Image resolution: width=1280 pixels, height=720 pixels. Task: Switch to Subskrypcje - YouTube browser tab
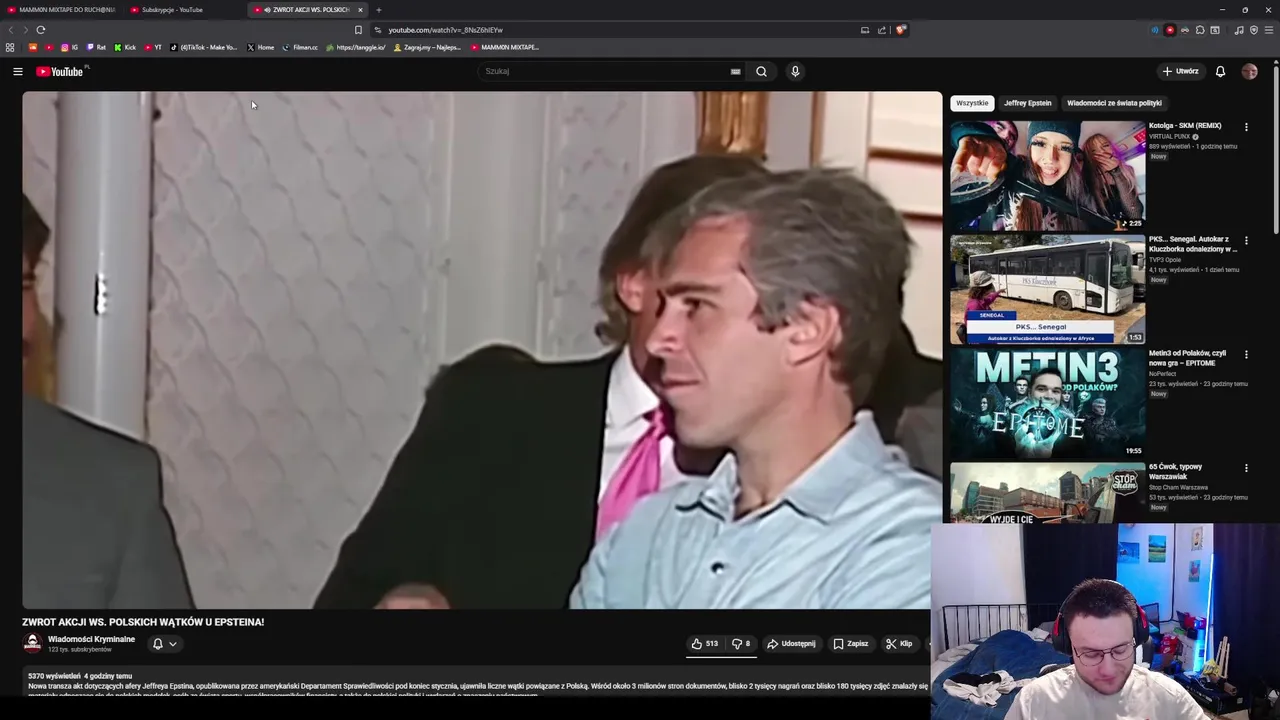coord(185,9)
